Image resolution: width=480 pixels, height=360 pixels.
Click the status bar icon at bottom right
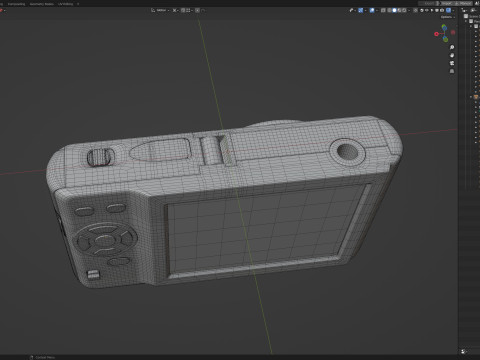click(463, 351)
